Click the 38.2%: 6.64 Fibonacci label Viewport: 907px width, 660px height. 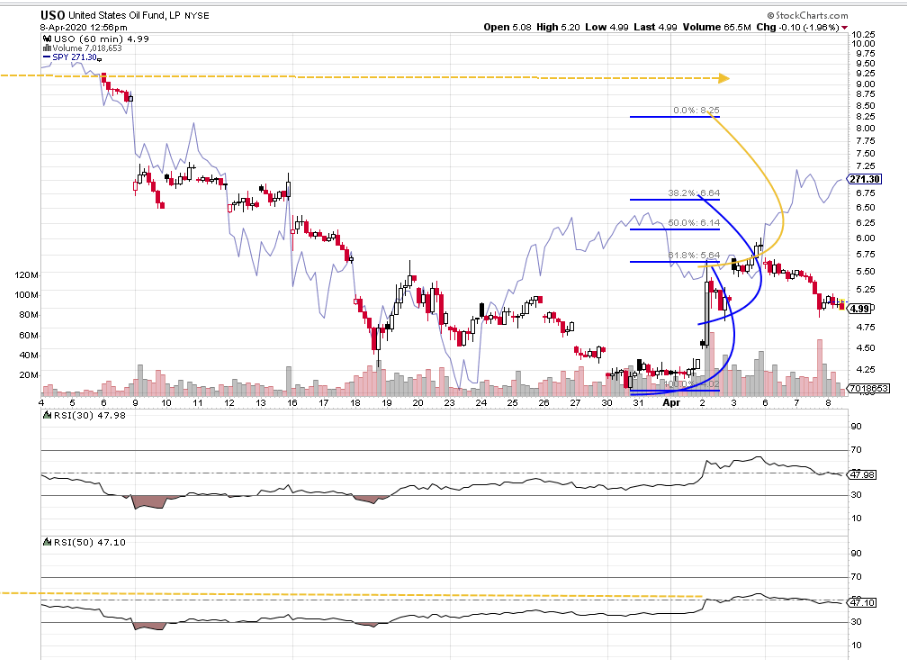point(694,193)
